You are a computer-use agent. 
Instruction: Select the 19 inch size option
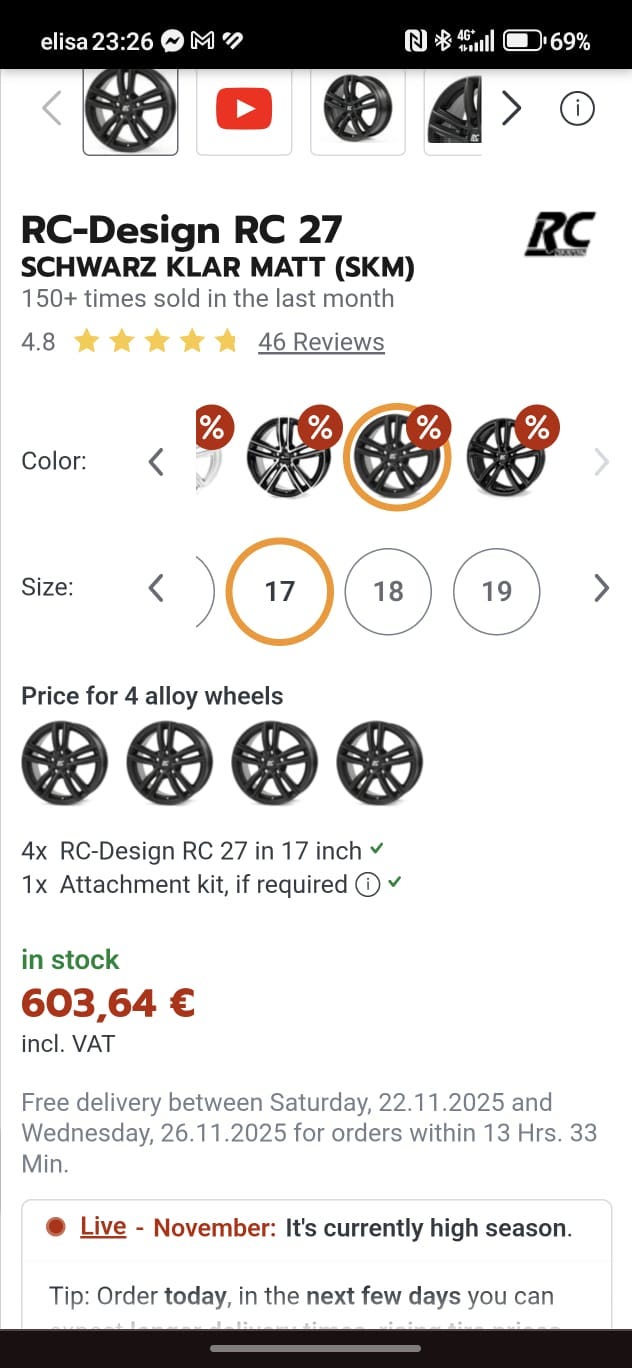pyautogui.click(x=497, y=591)
